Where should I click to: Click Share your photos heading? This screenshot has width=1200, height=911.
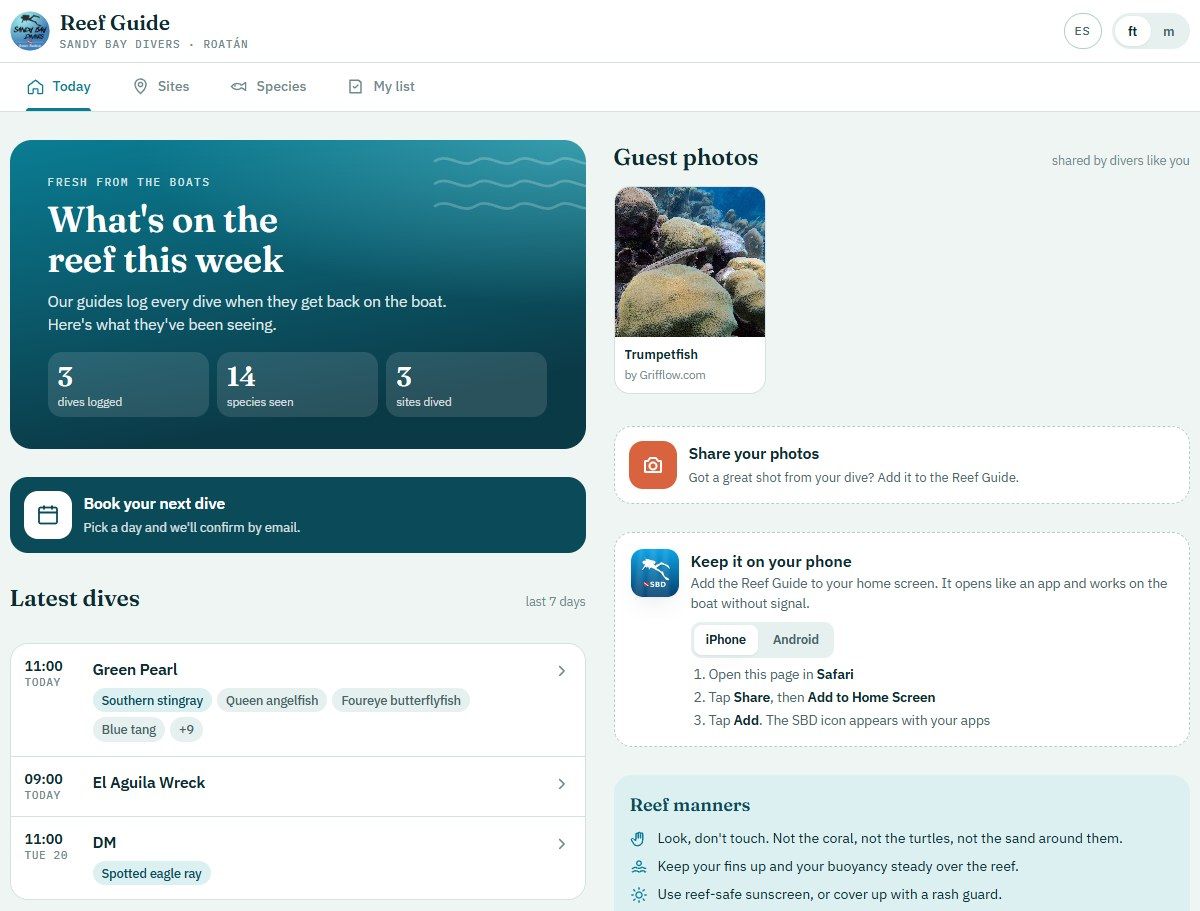point(754,454)
